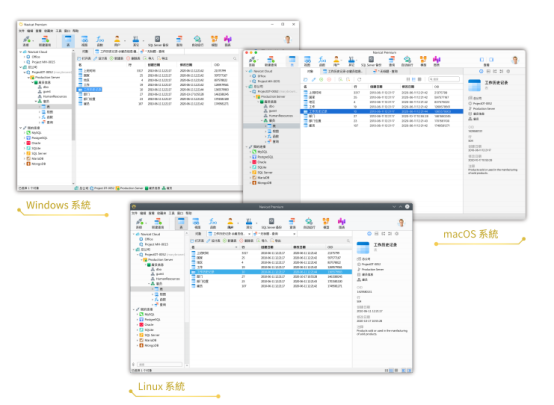Expand PostgreSQL connection in macOS window tree

[x=251, y=157]
